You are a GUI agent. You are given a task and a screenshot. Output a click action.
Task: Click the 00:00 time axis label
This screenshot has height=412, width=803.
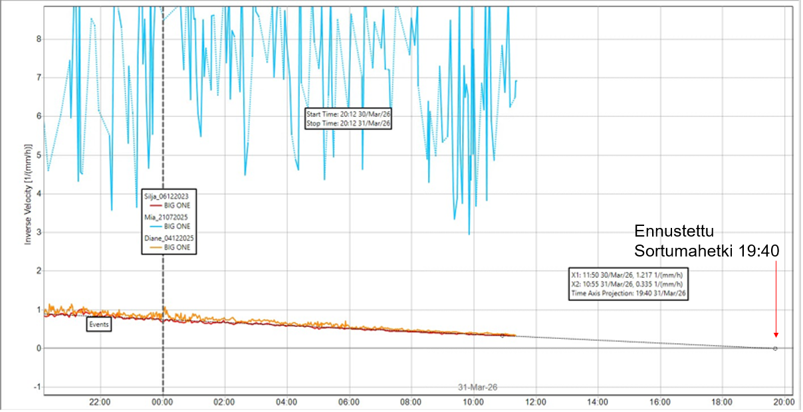click(162, 401)
